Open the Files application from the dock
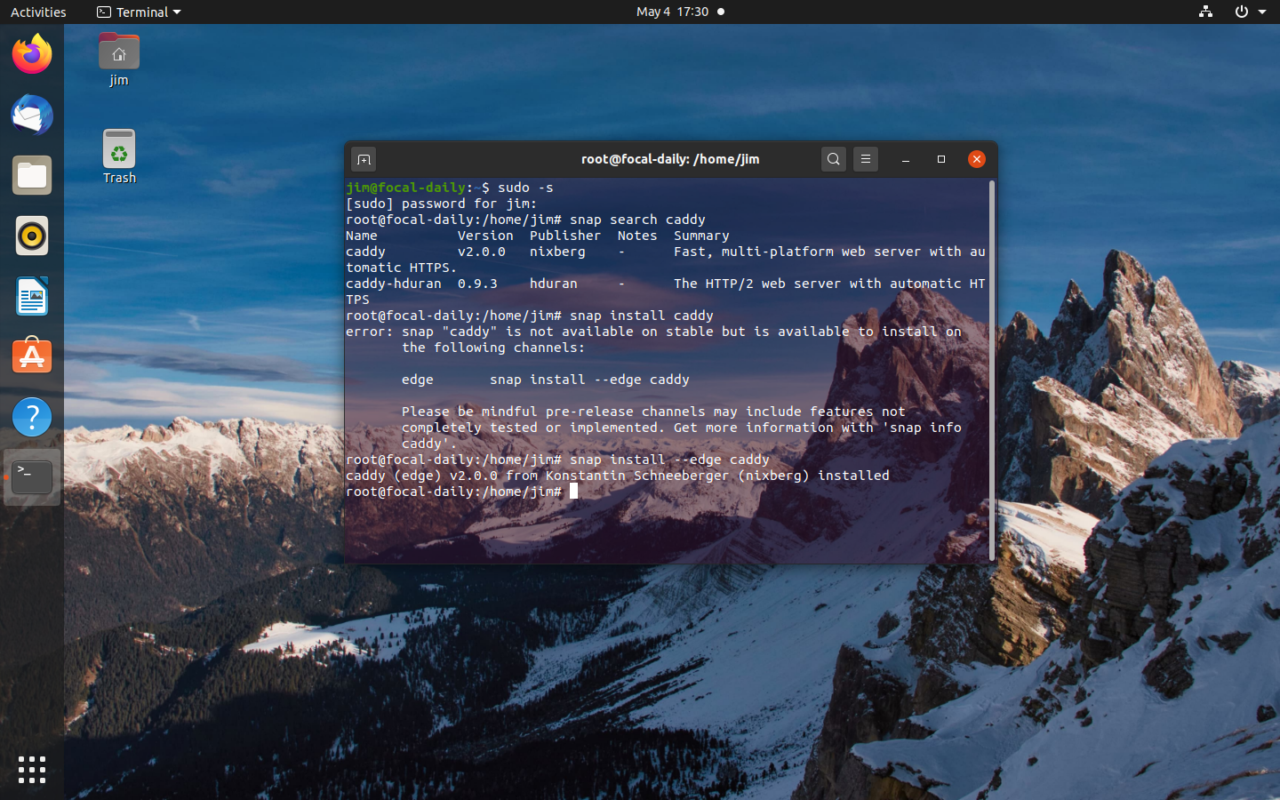 coord(31,175)
